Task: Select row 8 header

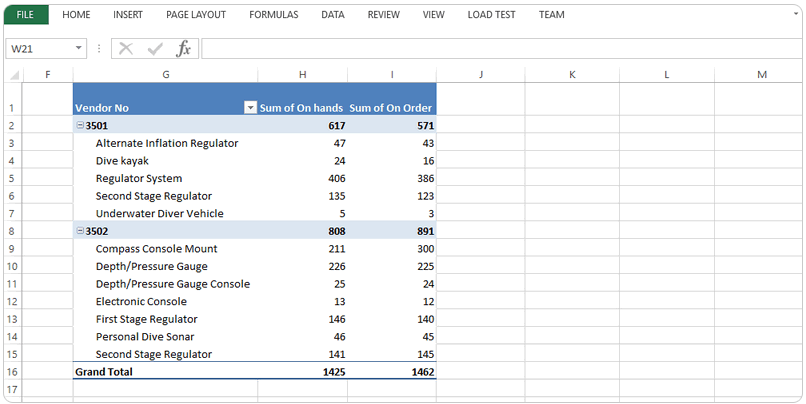Action: [13, 231]
